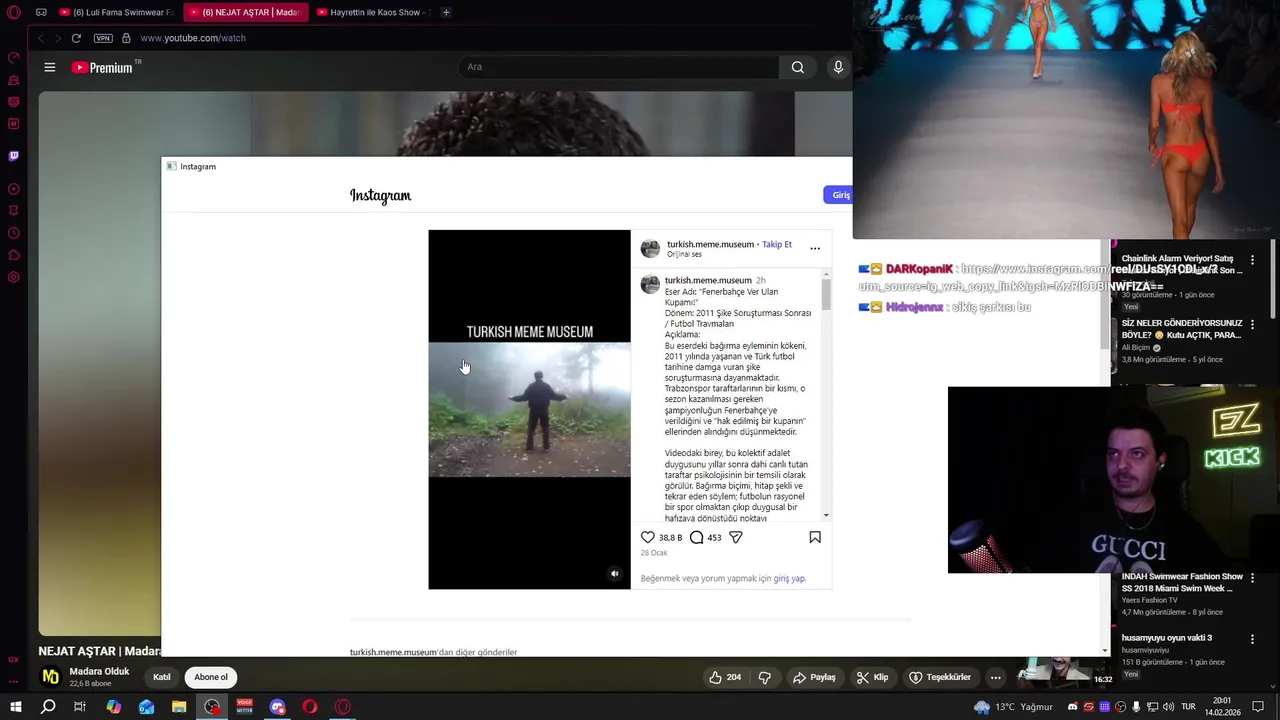Screen dimensions: 1280x720
Task: Open the Opera GX main menu logo
Action: point(14,13)
